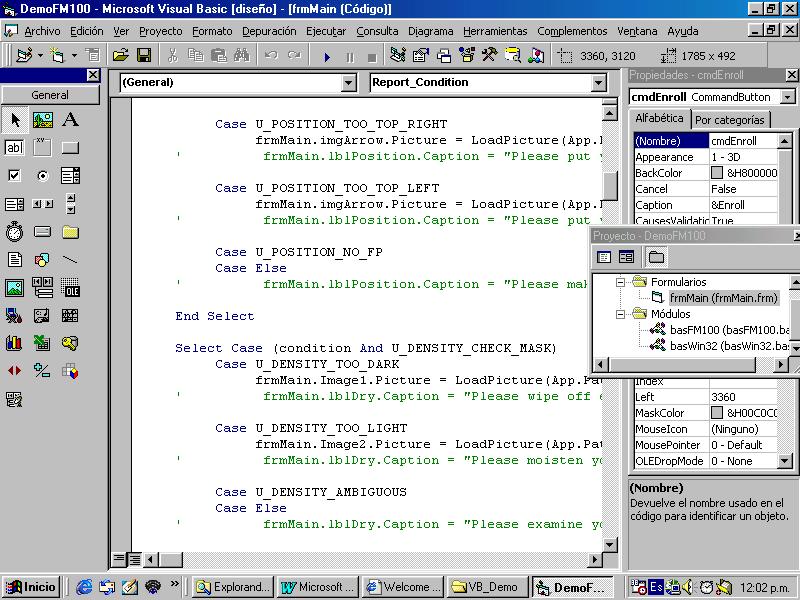This screenshot has width=800, height=600.
Task: Click the View Code icon in Project panel
Action: click(604, 257)
